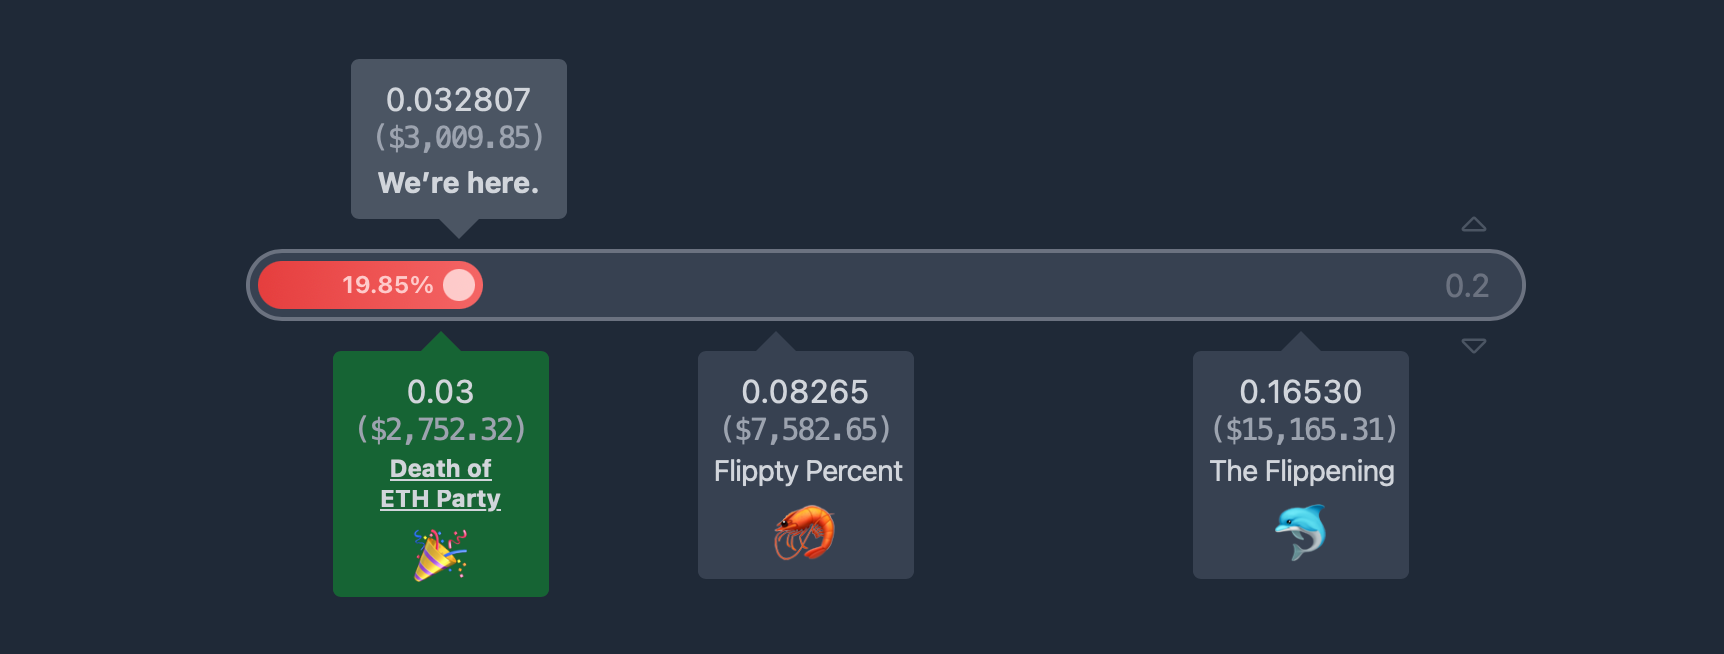
Task: Click the shrimp emoji icon
Action: point(805,532)
